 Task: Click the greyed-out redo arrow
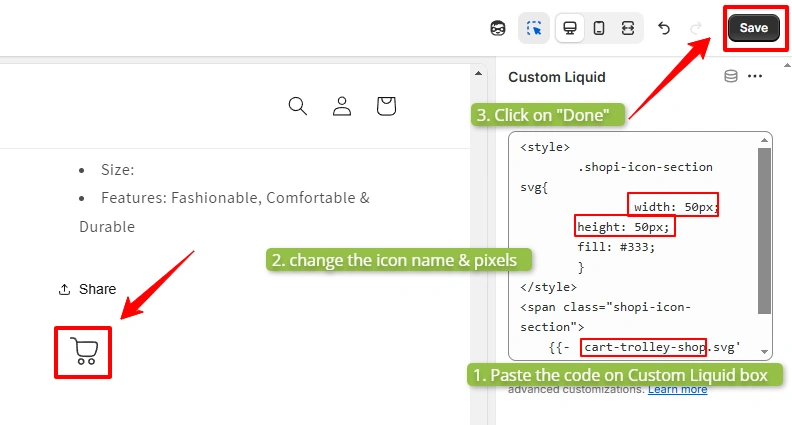(x=696, y=28)
